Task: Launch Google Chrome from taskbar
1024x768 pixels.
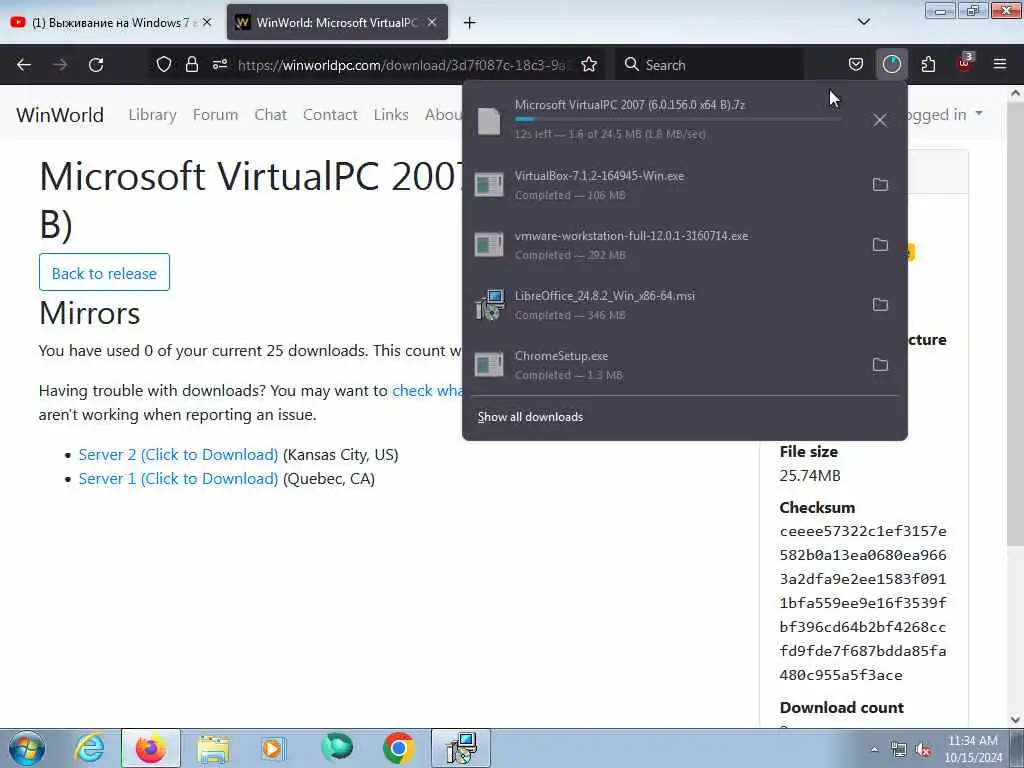Action: point(398,748)
